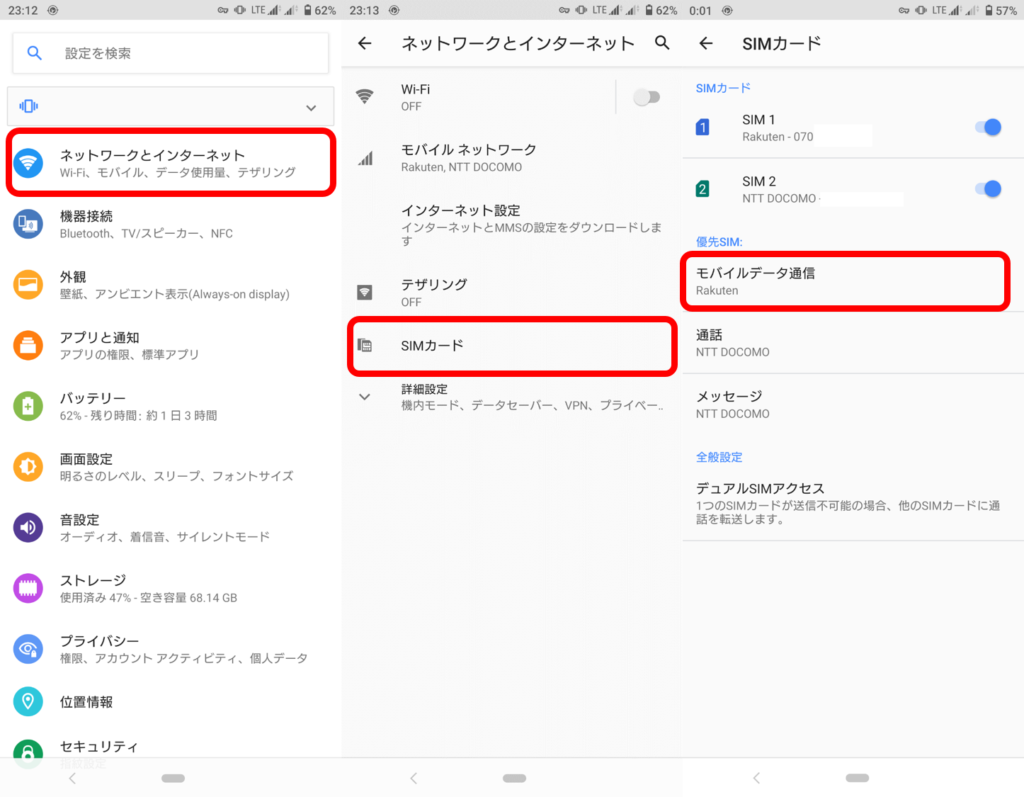
Task: Open 画面設定 brightness settings text
Action: coord(176,467)
